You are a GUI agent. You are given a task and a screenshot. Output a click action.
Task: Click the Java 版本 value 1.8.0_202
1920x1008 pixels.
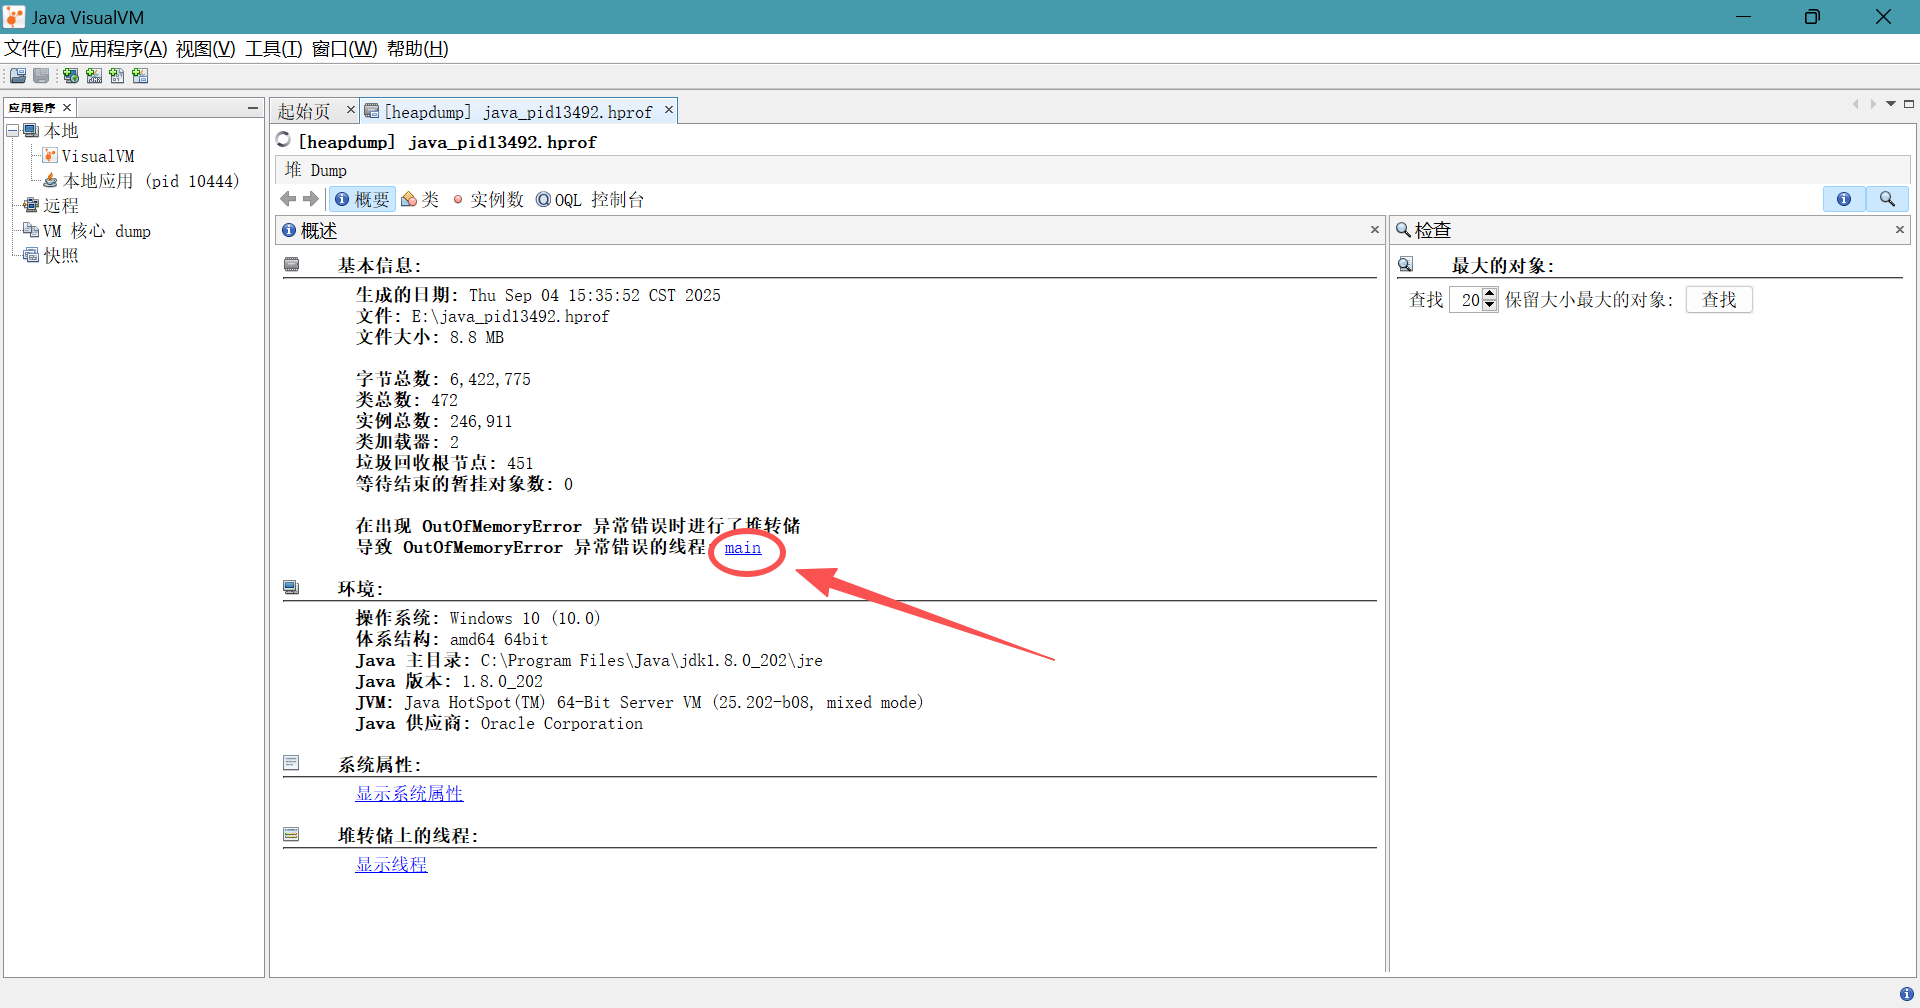coord(502,682)
